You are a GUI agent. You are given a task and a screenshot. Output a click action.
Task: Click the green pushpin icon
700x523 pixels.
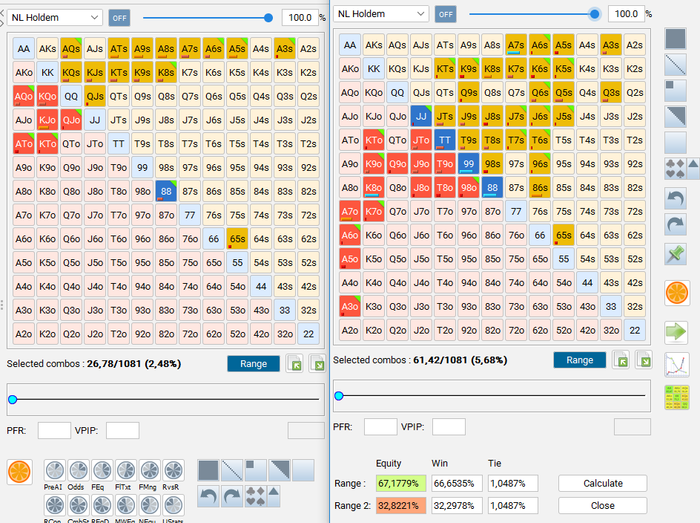tap(675, 254)
